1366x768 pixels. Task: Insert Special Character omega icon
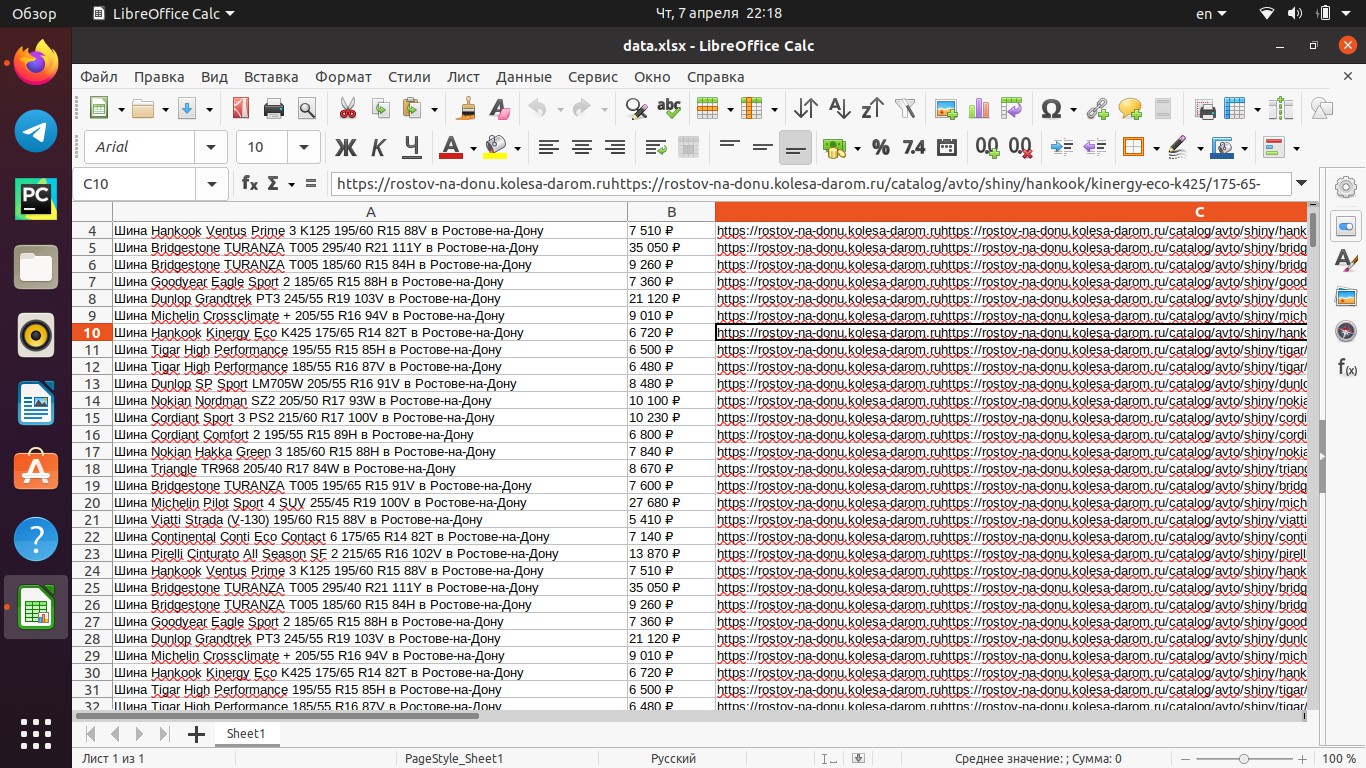pyautogui.click(x=1051, y=109)
